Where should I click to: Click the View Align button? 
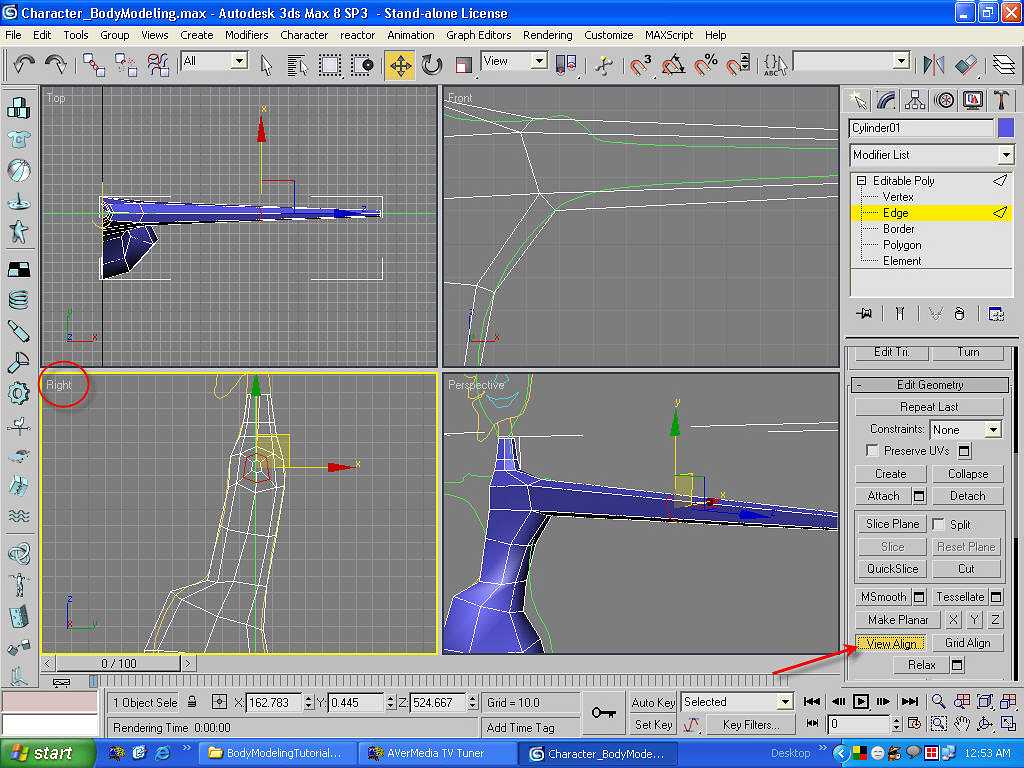pyautogui.click(x=891, y=643)
